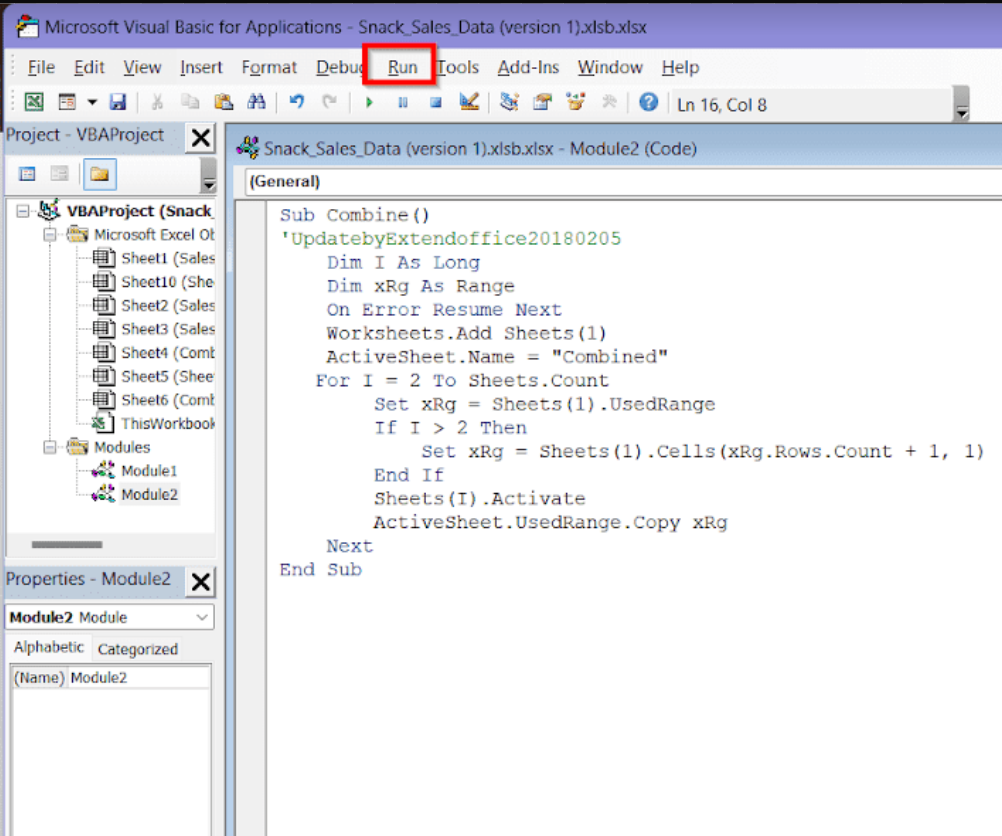Screen dimensions: 1002x836
Task: Select ThisWorkbook in project tree
Action: [167, 424]
